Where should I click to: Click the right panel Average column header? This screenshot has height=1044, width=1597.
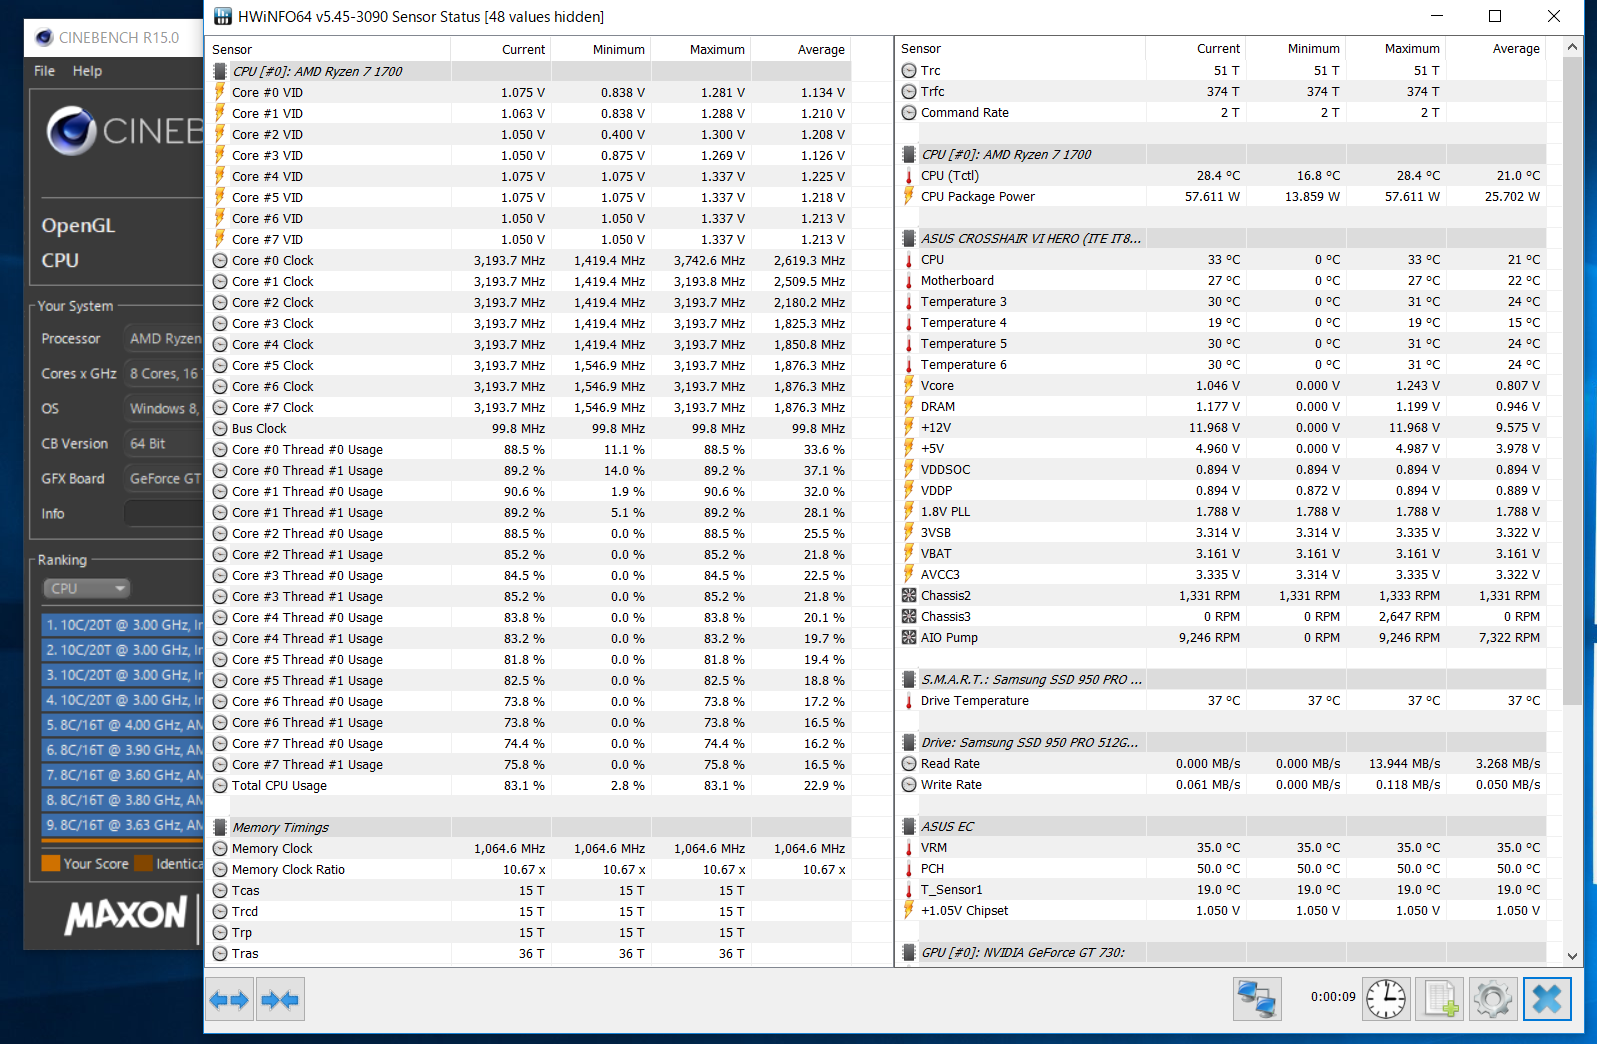(1497, 48)
